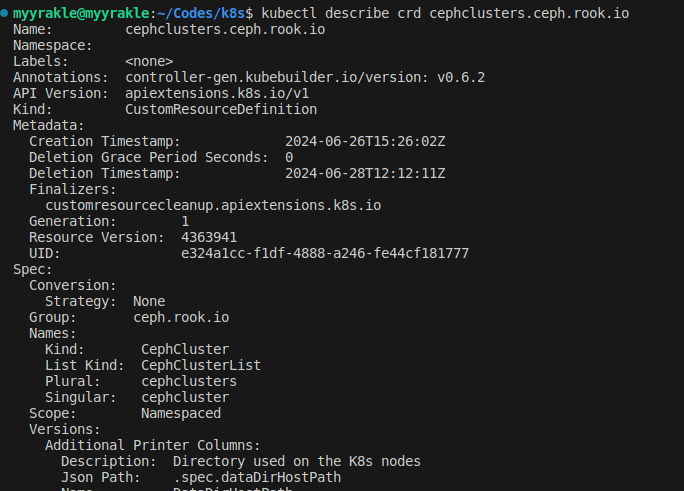The image size is (684, 491).
Task: Click the Creation Timestamp value
Action: tap(365, 141)
